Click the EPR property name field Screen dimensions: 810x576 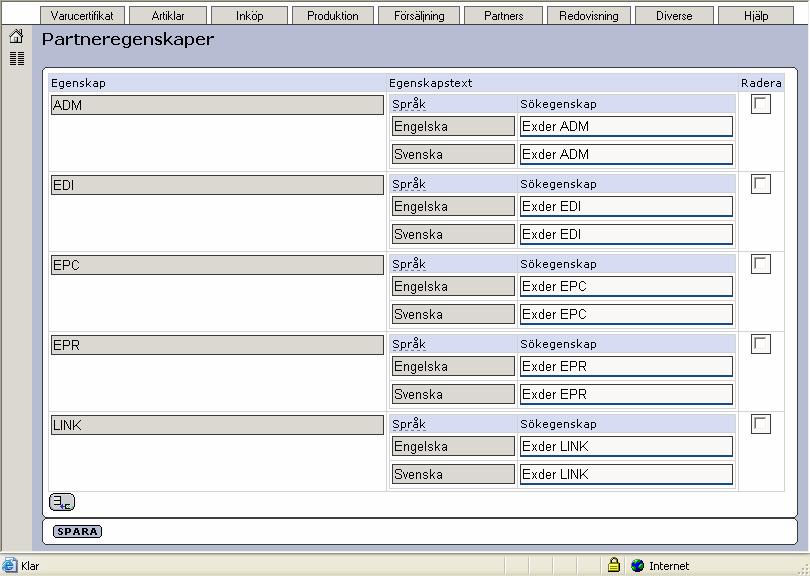(217, 345)
